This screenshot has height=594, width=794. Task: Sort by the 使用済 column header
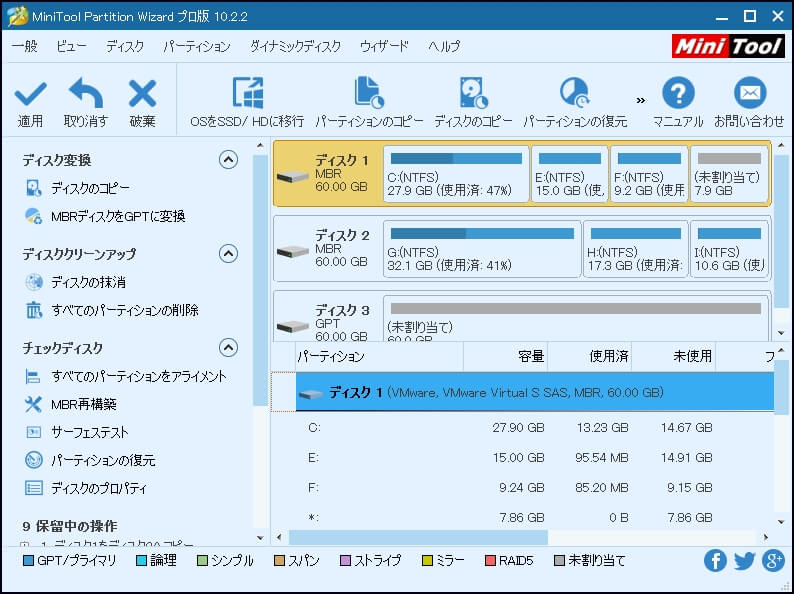click(x=589, y=357)
